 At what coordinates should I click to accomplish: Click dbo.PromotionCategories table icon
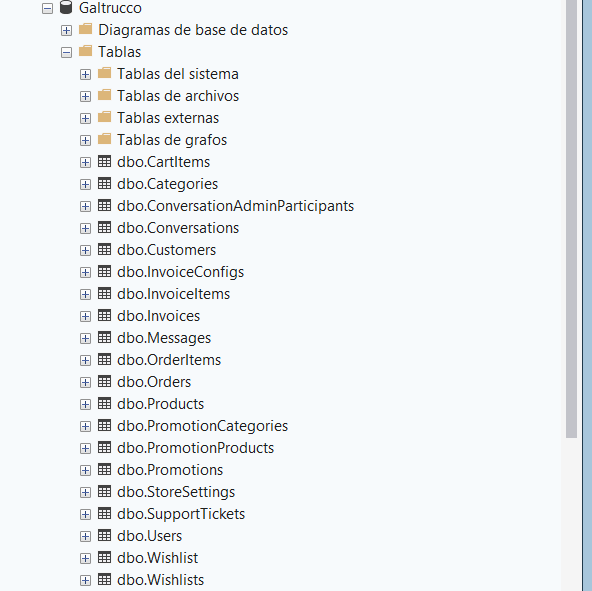click(105, 425)
